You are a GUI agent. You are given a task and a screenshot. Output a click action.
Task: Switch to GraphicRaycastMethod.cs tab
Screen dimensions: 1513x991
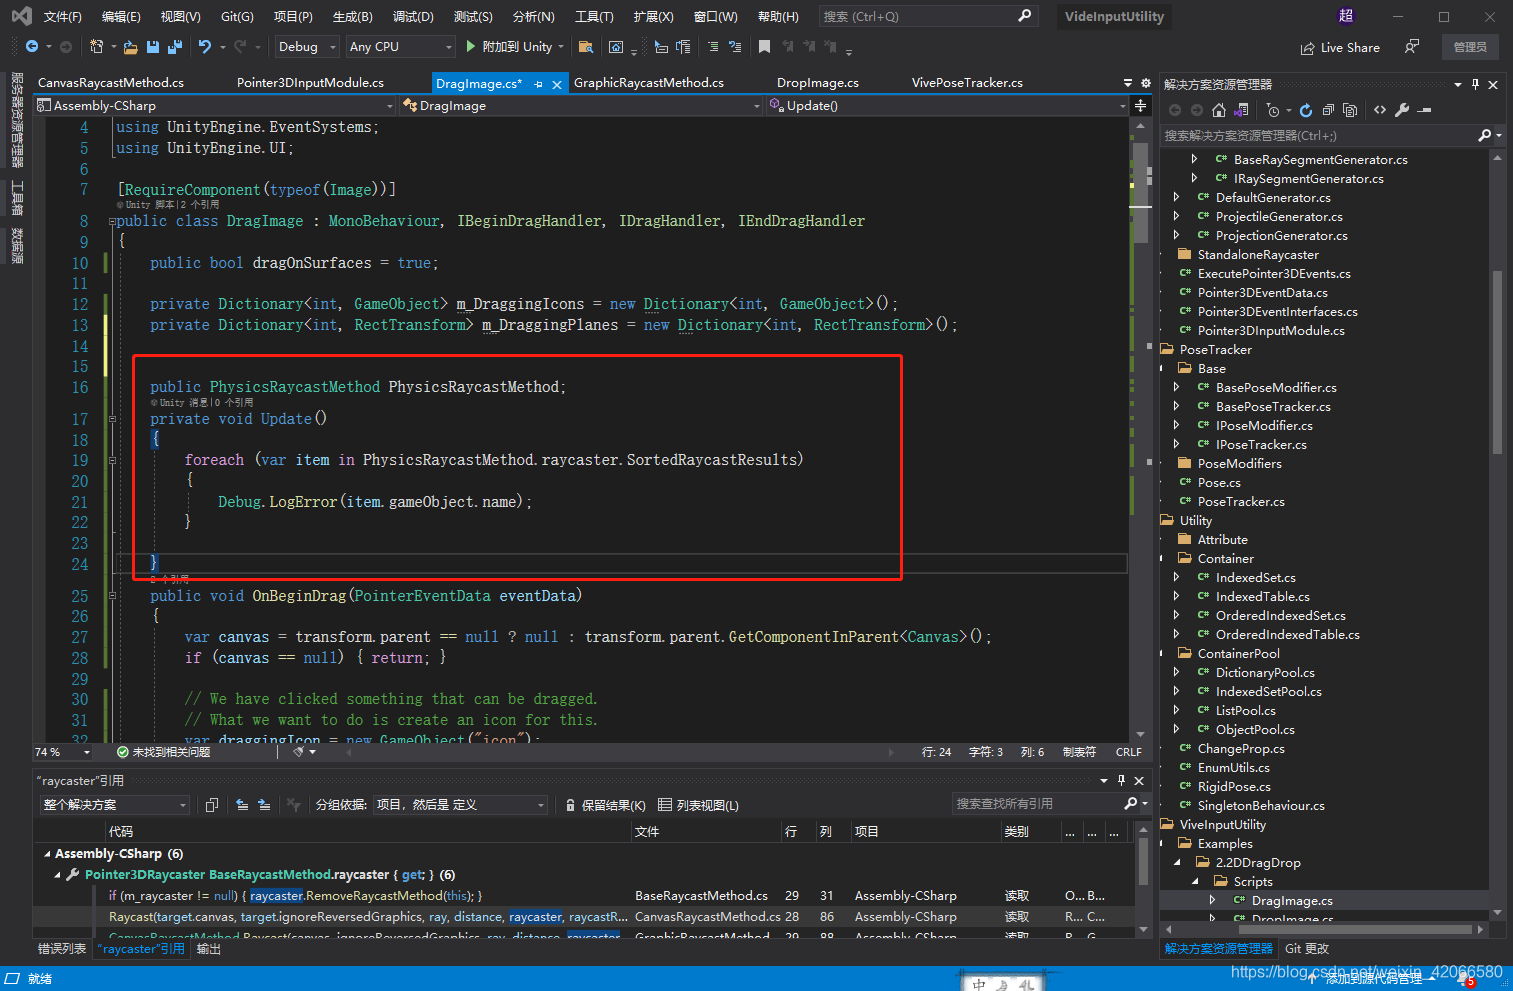click(649, 83)
